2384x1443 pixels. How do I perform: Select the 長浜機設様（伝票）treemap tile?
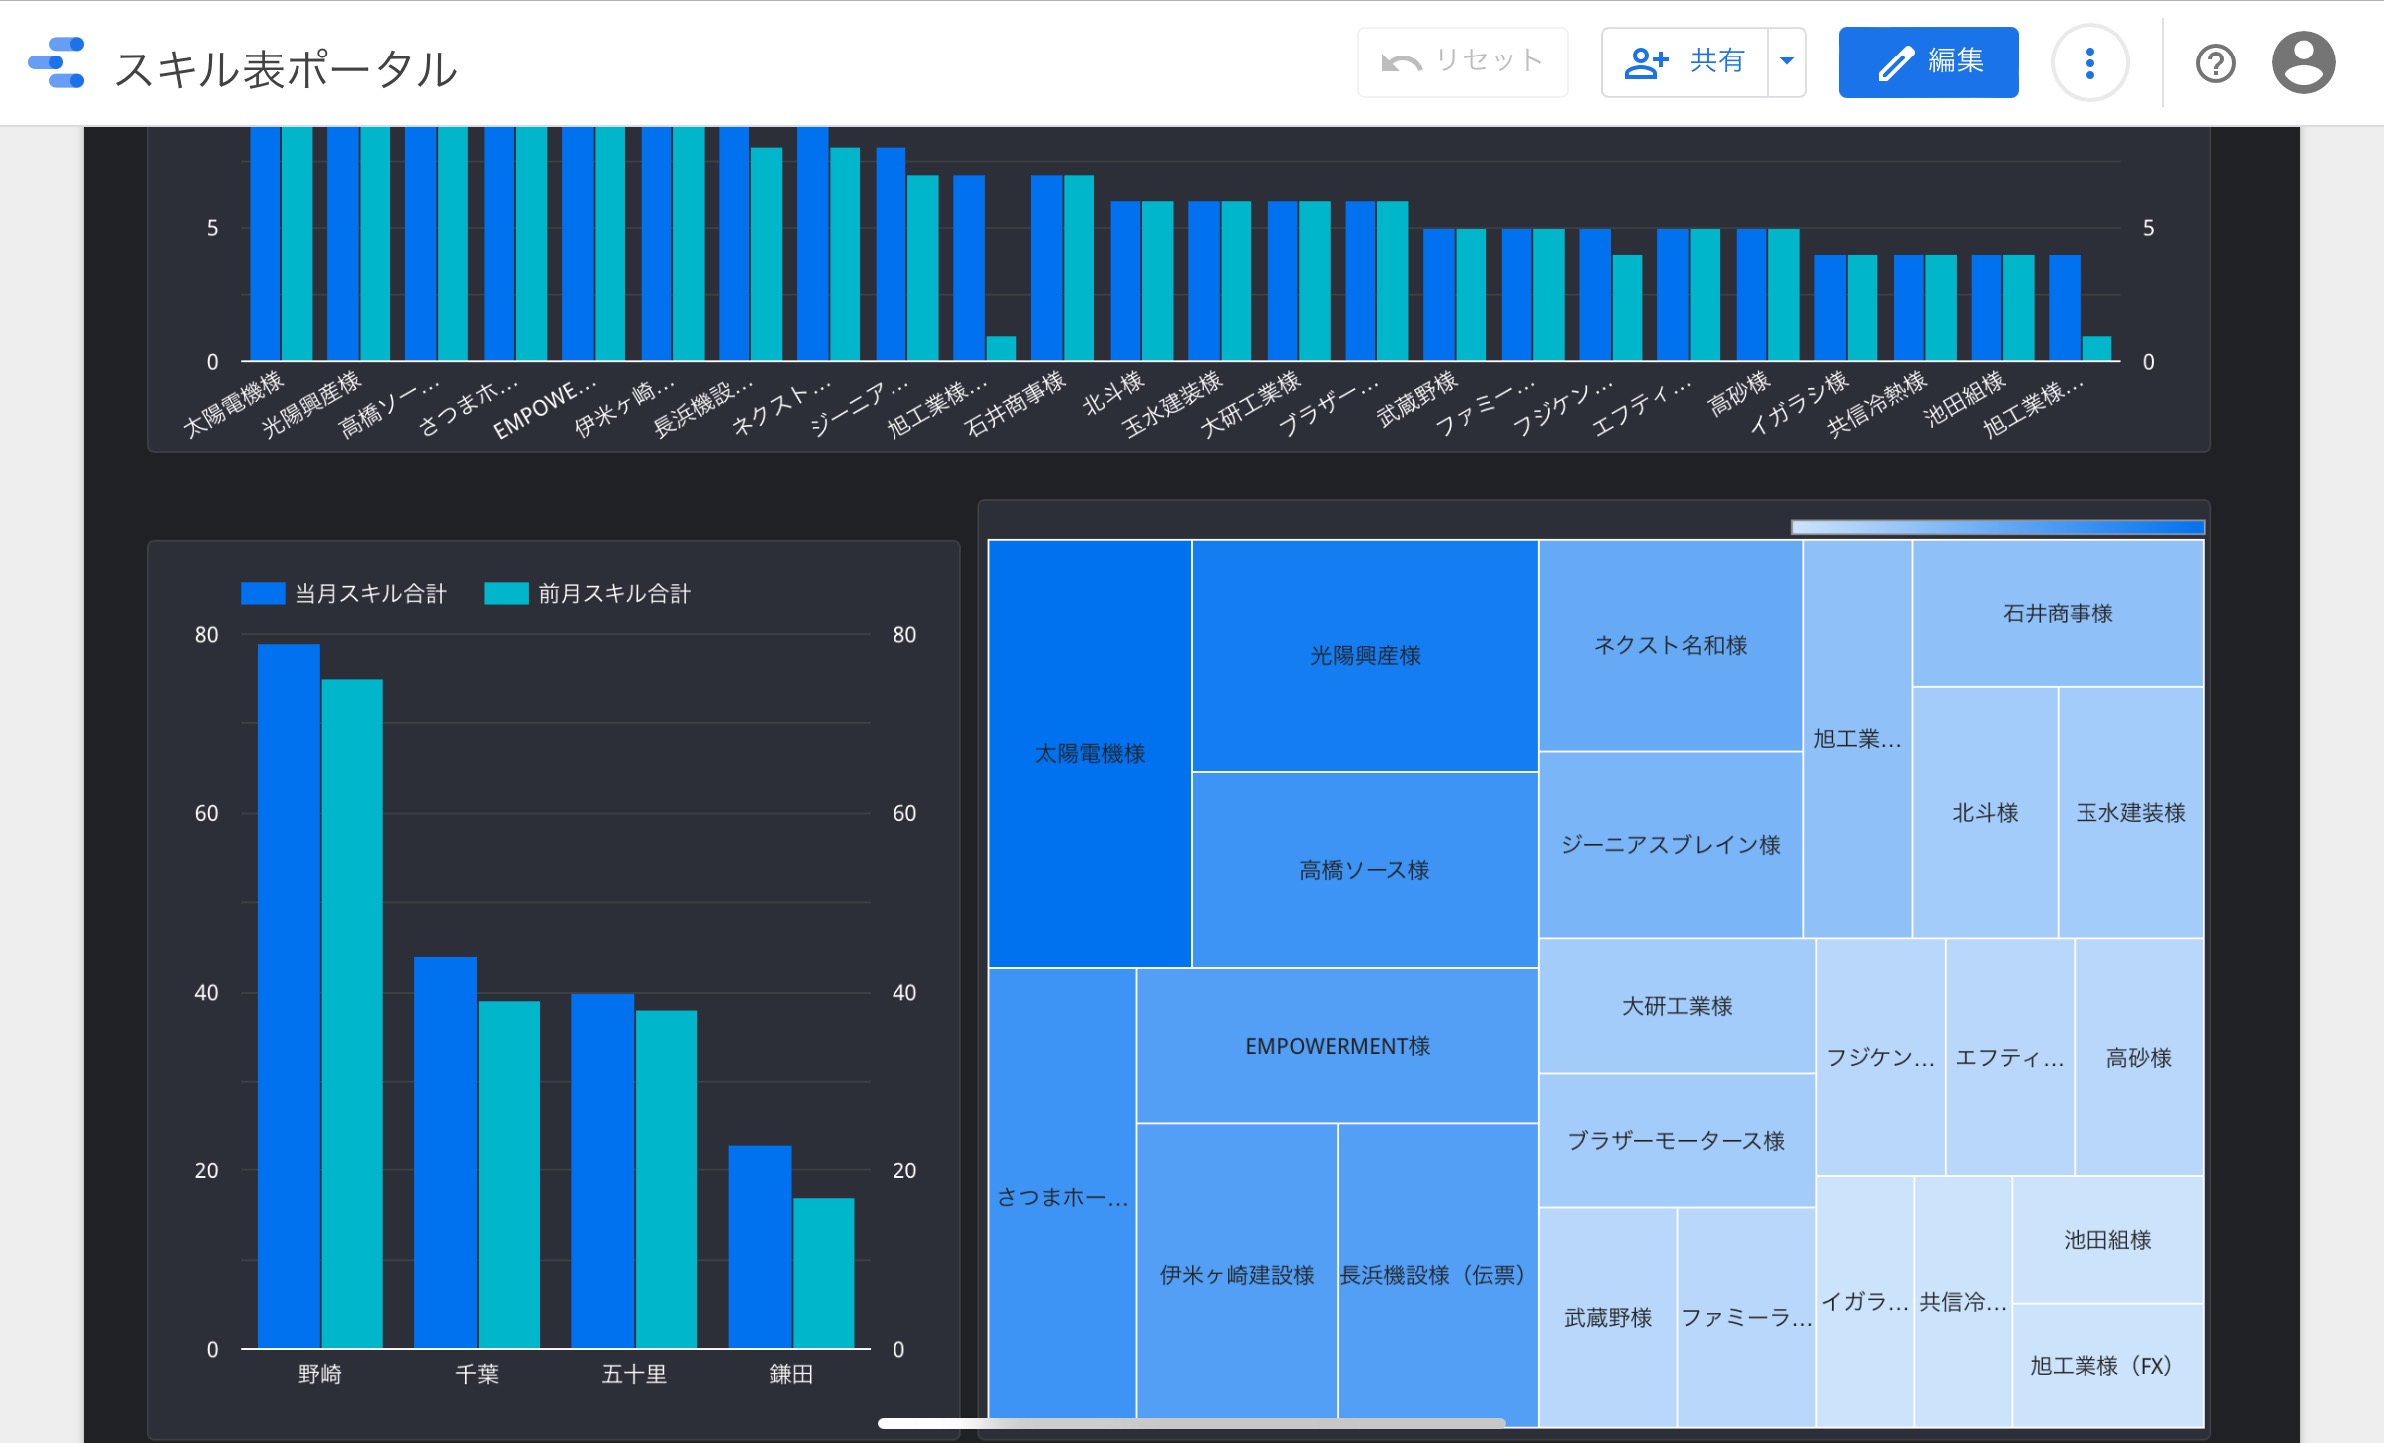(1438, 1274)
